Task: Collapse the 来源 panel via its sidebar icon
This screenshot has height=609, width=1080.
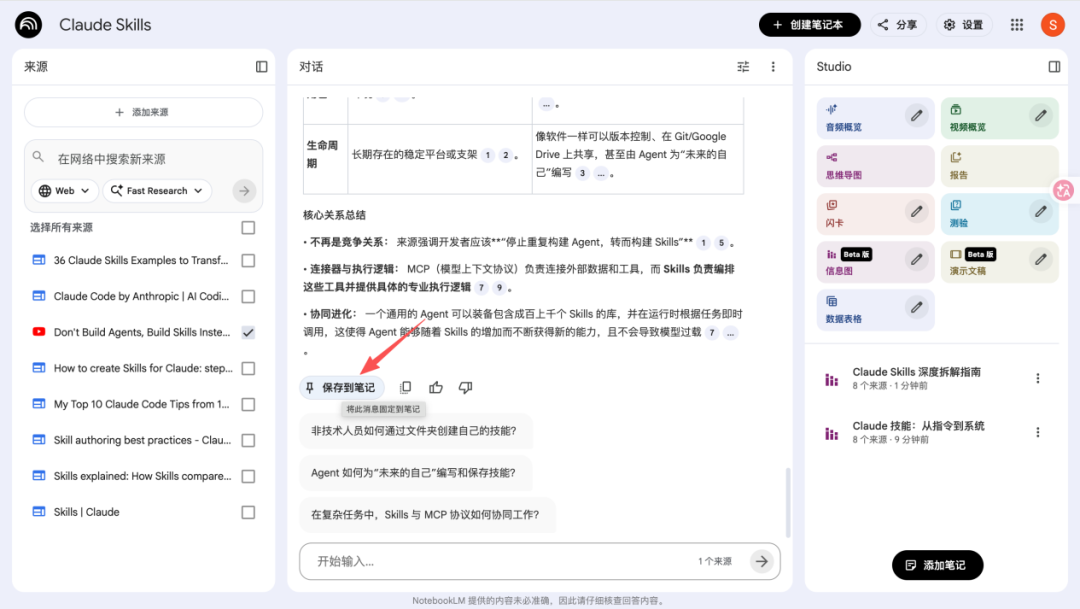Action: (262, 67)
